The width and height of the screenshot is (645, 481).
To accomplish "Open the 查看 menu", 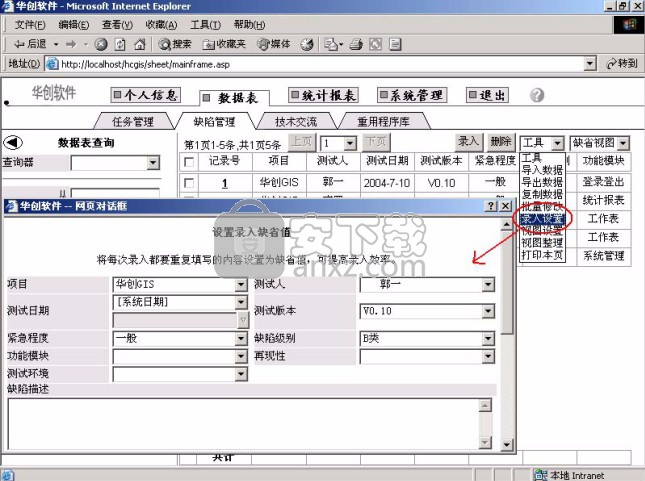I will 117,25.
